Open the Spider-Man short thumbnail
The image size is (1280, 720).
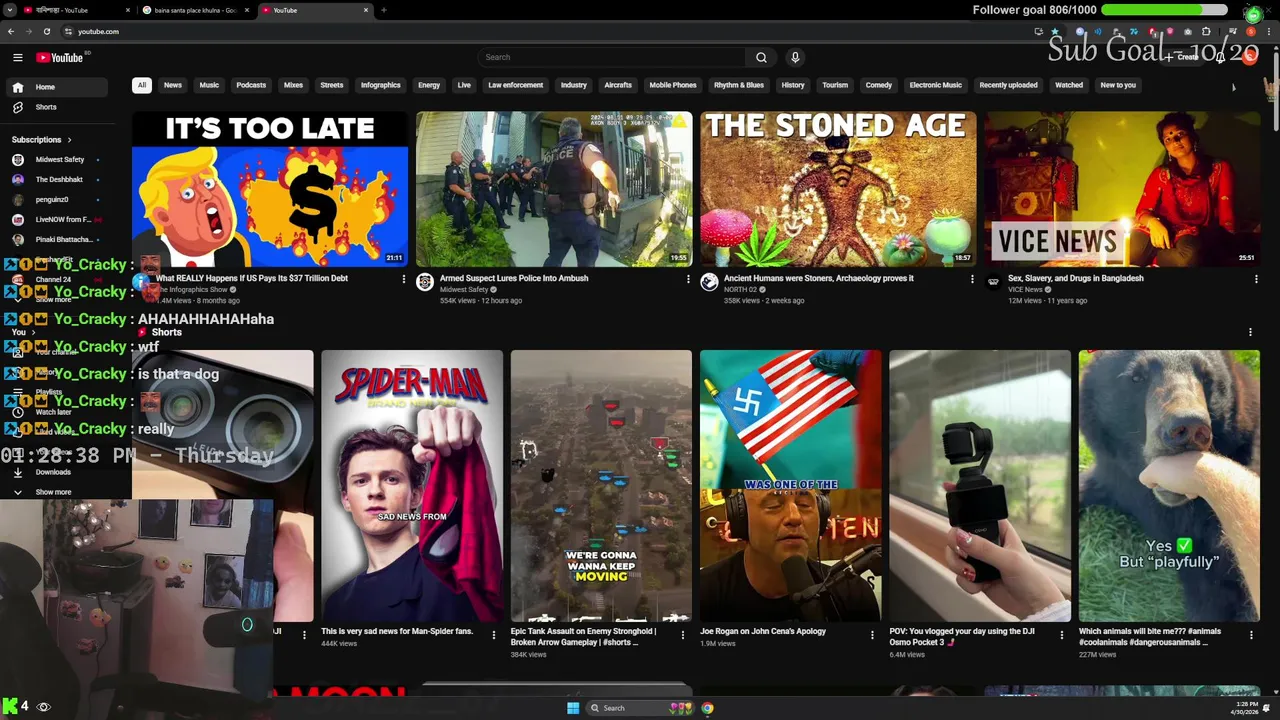click(x=412, y=486)
